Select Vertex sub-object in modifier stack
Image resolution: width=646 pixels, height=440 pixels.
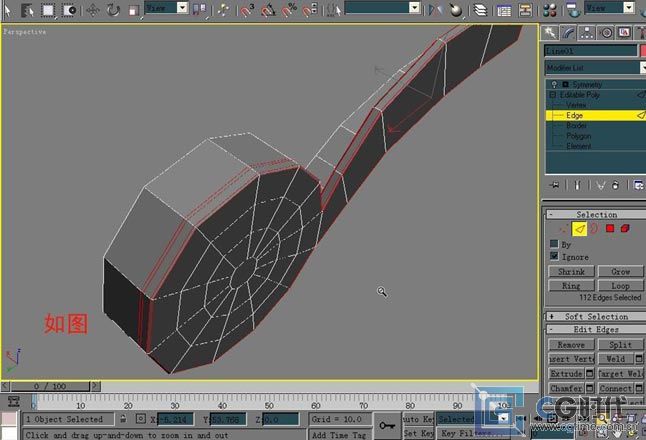coord(576,105)
